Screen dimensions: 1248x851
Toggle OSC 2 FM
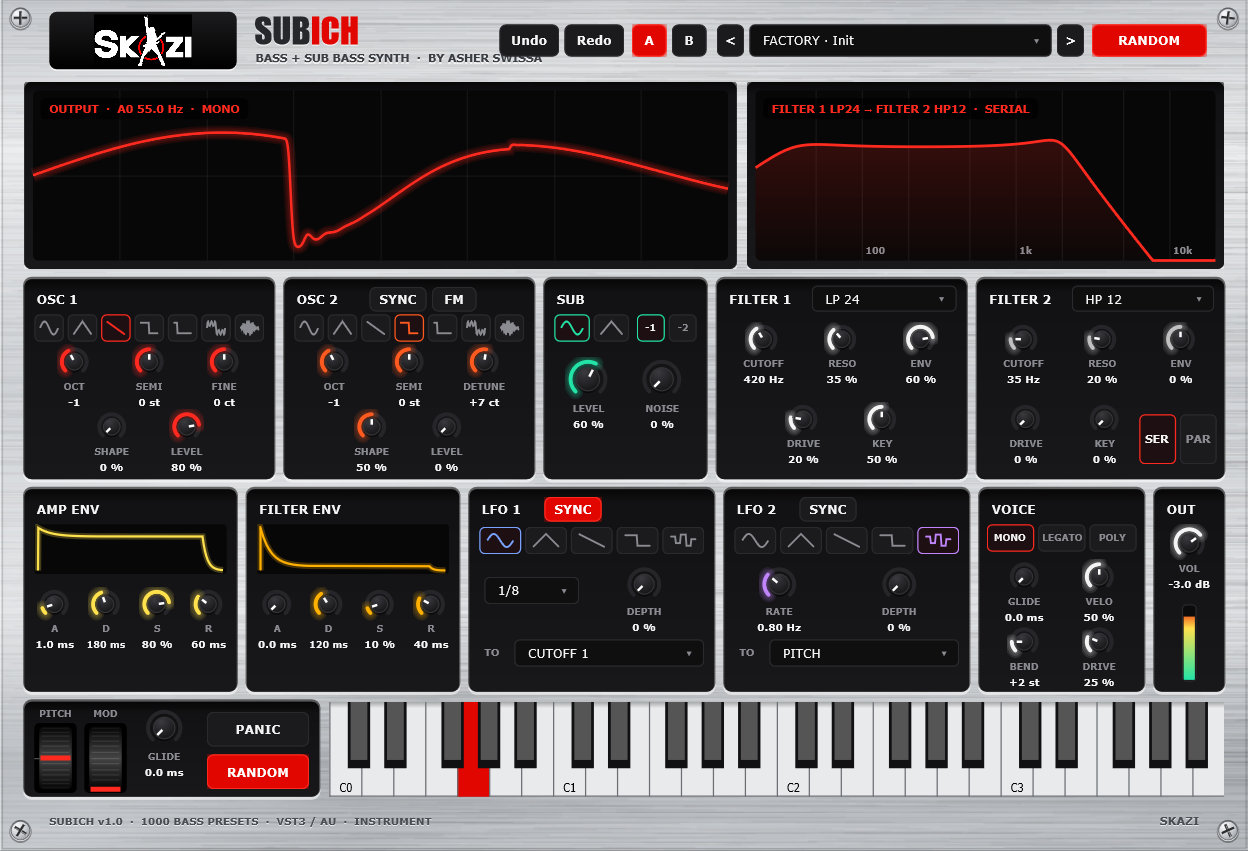point(454,299)
